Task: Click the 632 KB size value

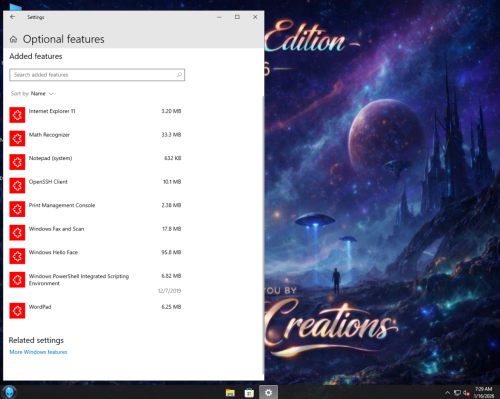Action: pyautogui.click(x=173, y=158)
